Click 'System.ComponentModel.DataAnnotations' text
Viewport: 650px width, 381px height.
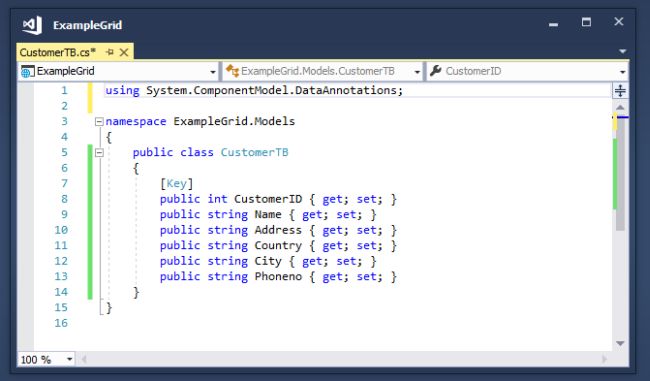(271, 90)
